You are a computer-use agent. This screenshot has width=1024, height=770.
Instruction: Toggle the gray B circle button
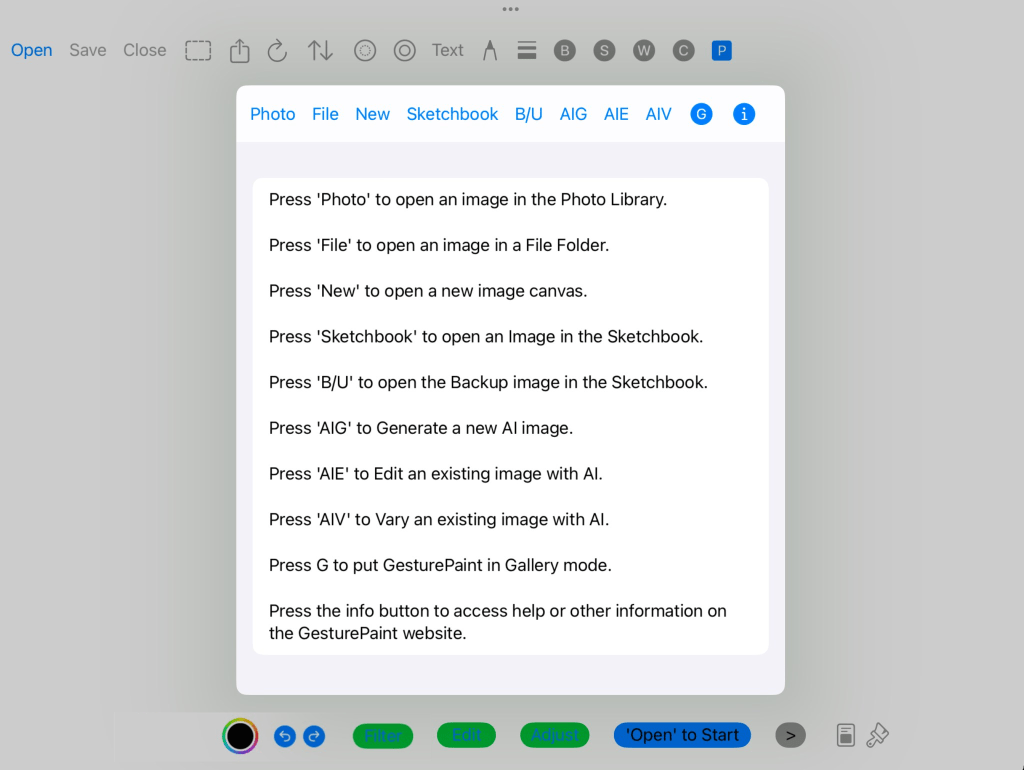tap(565, 50)
